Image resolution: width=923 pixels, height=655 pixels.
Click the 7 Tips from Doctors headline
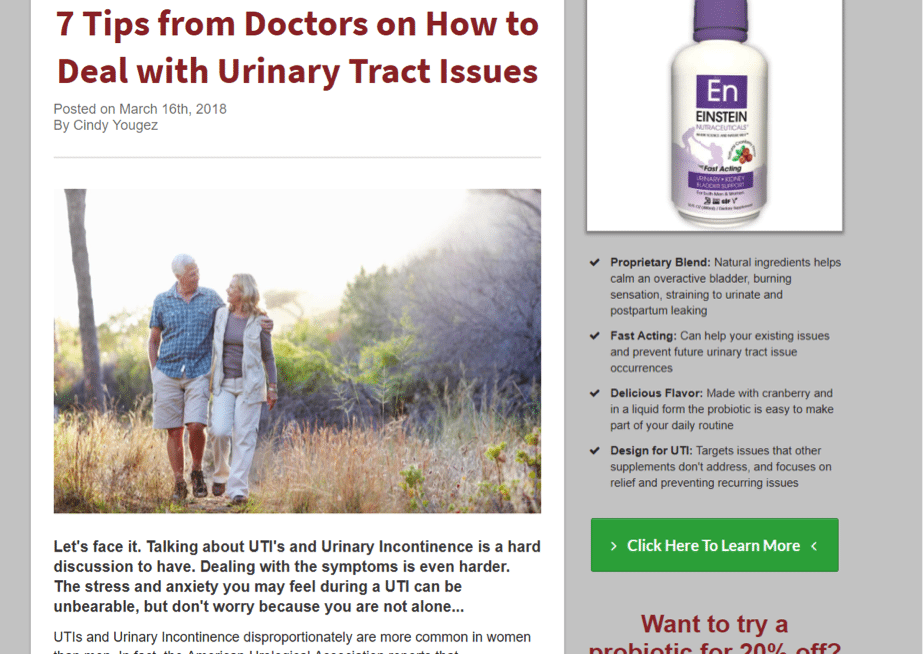pos(297,47)
